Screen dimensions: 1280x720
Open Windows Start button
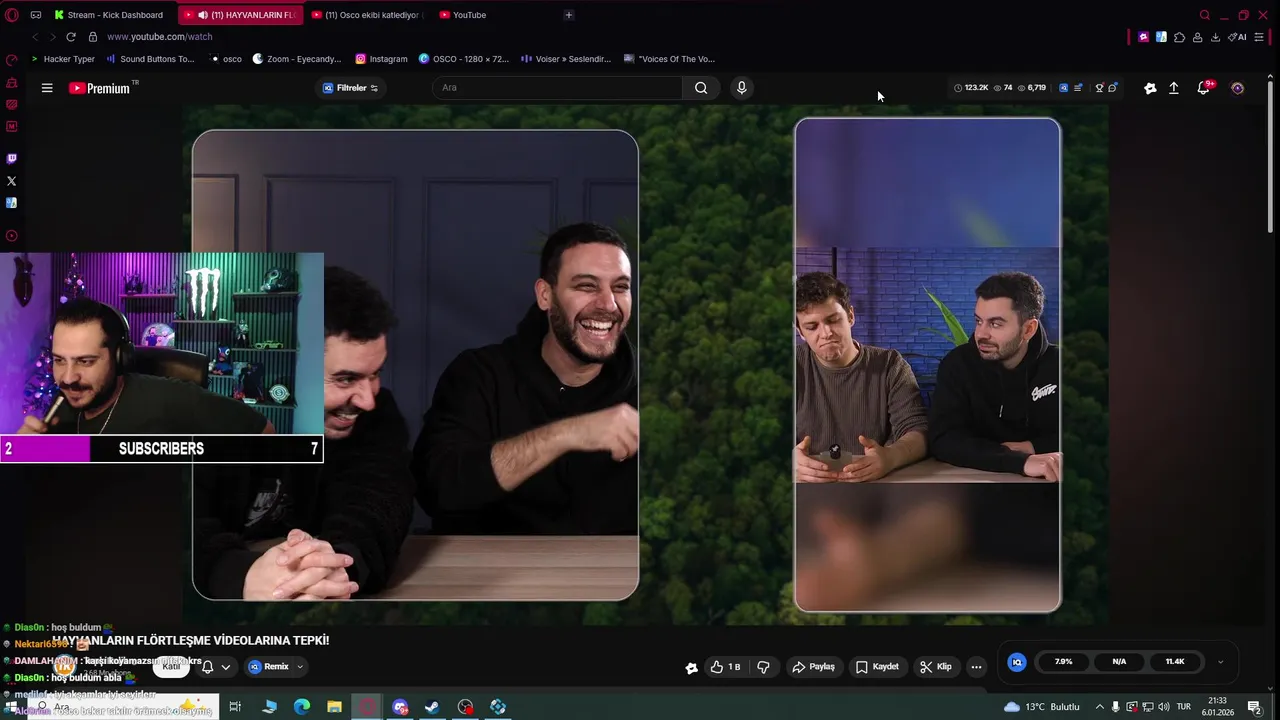[12, 707]
